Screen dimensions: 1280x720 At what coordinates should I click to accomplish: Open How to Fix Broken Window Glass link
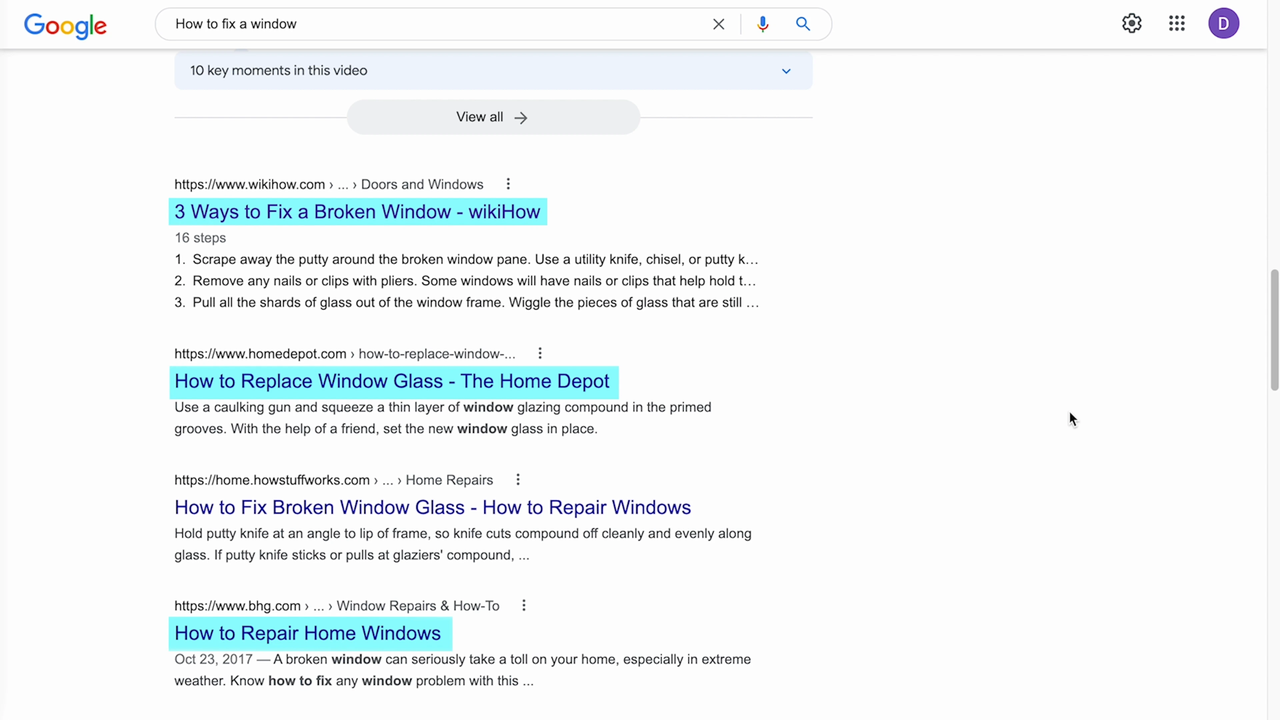(x=432, y=507)
